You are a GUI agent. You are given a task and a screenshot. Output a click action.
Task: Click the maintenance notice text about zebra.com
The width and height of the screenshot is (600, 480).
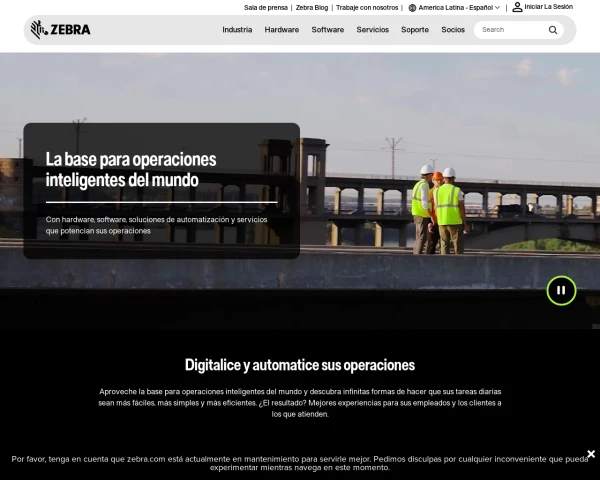click(x=300, y=463)
